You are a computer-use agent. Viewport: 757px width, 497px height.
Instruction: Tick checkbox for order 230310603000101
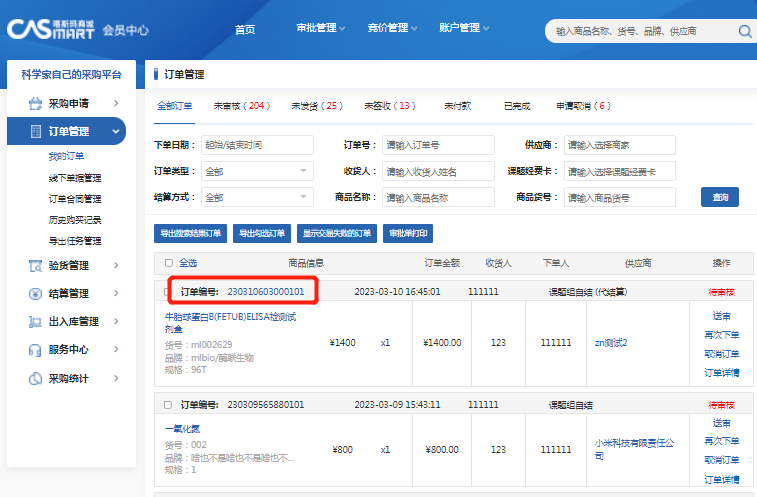168,292
